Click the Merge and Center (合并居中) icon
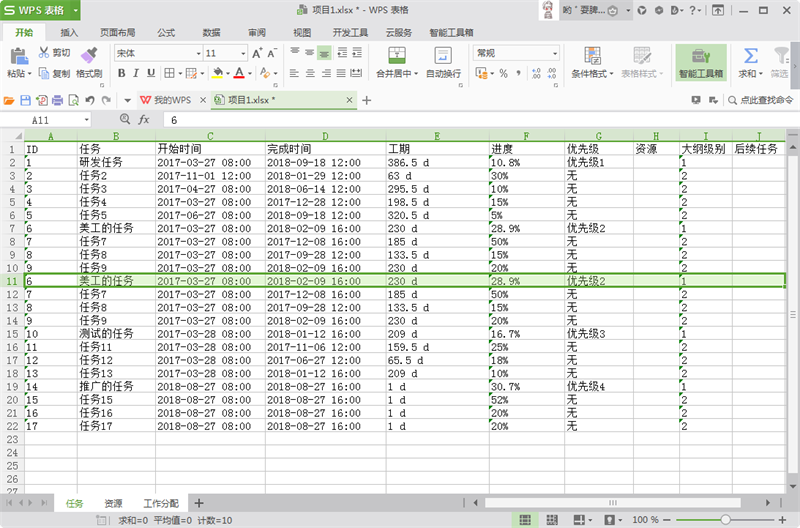Viewport: 800px width, 528px height. coord(396,55)
